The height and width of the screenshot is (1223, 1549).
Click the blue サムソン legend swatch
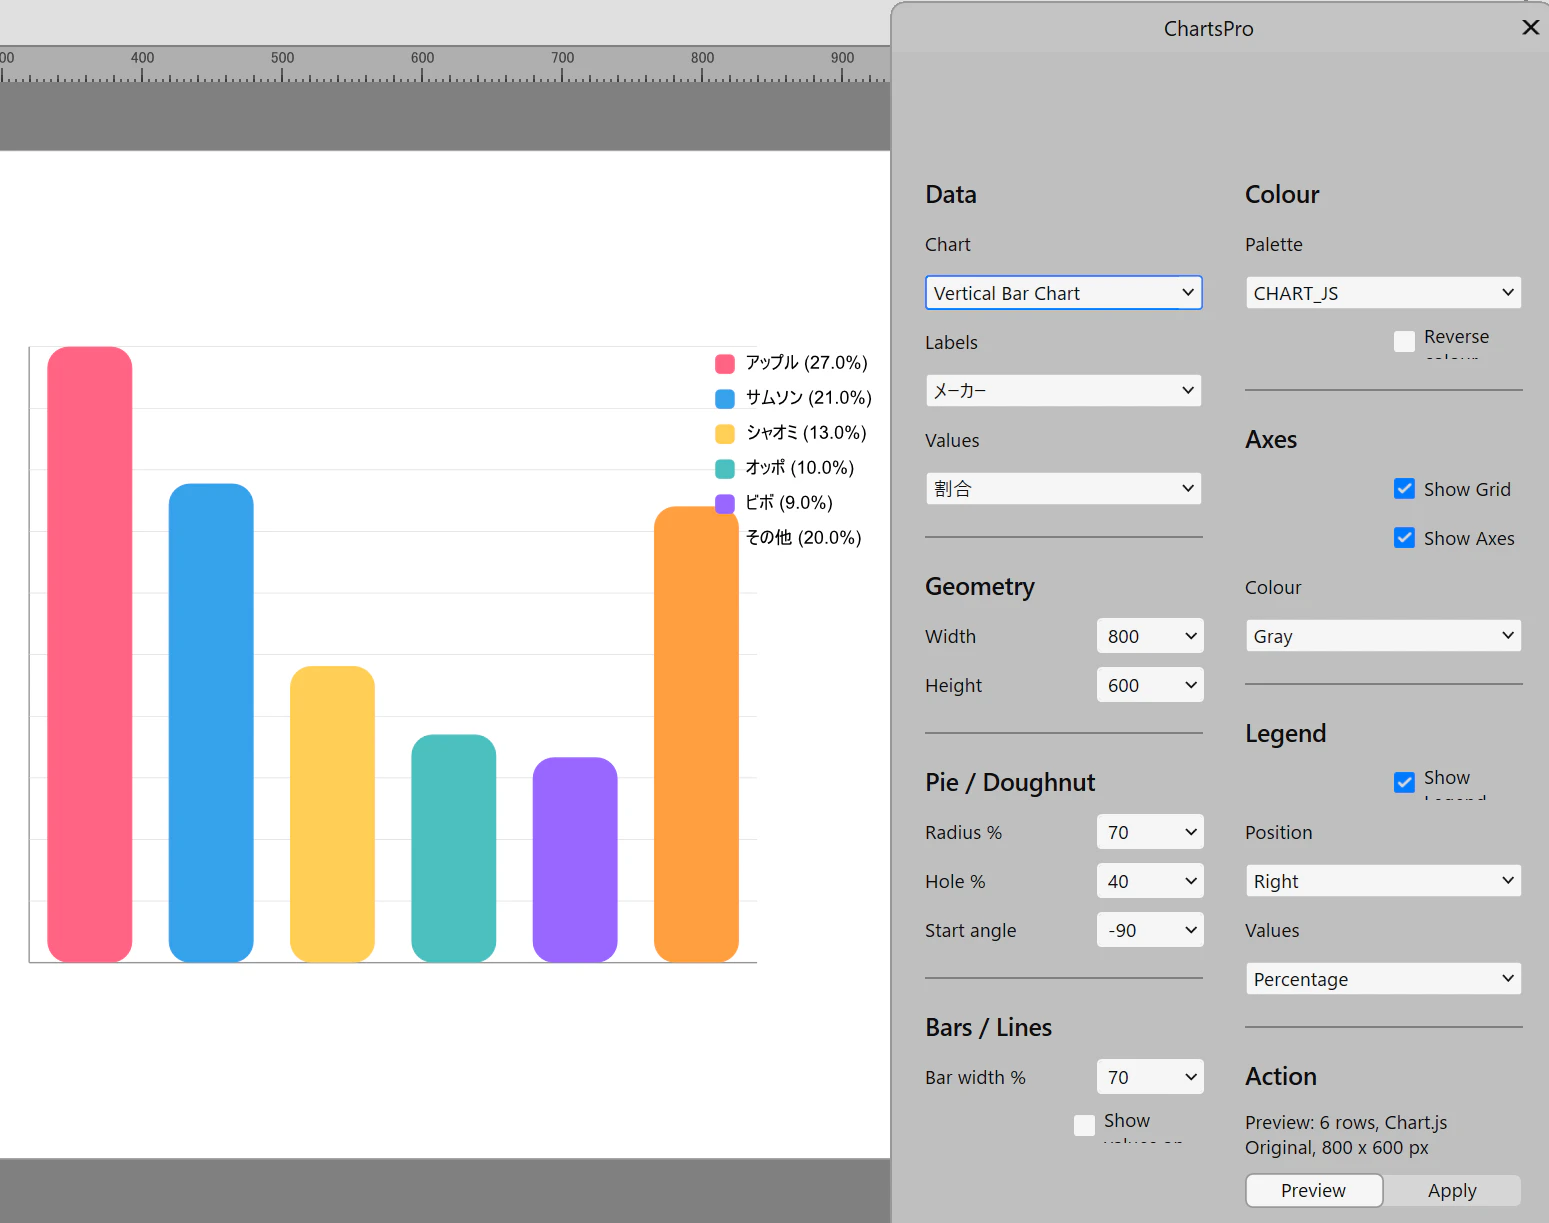click(725, 399)
